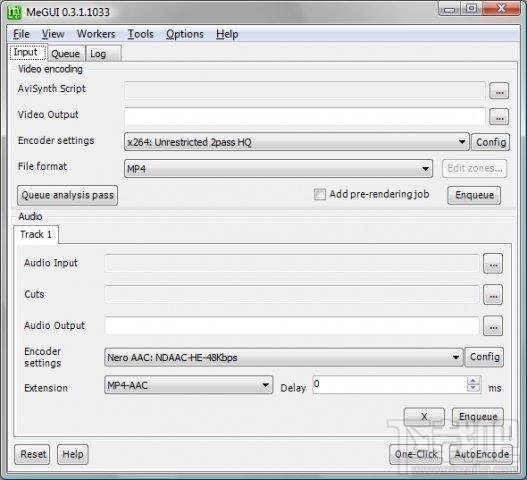This screenshot has width=527, height=480.
Task: Click the Audio Input text field
Action: pyautogui.click(x=292, y=263)
